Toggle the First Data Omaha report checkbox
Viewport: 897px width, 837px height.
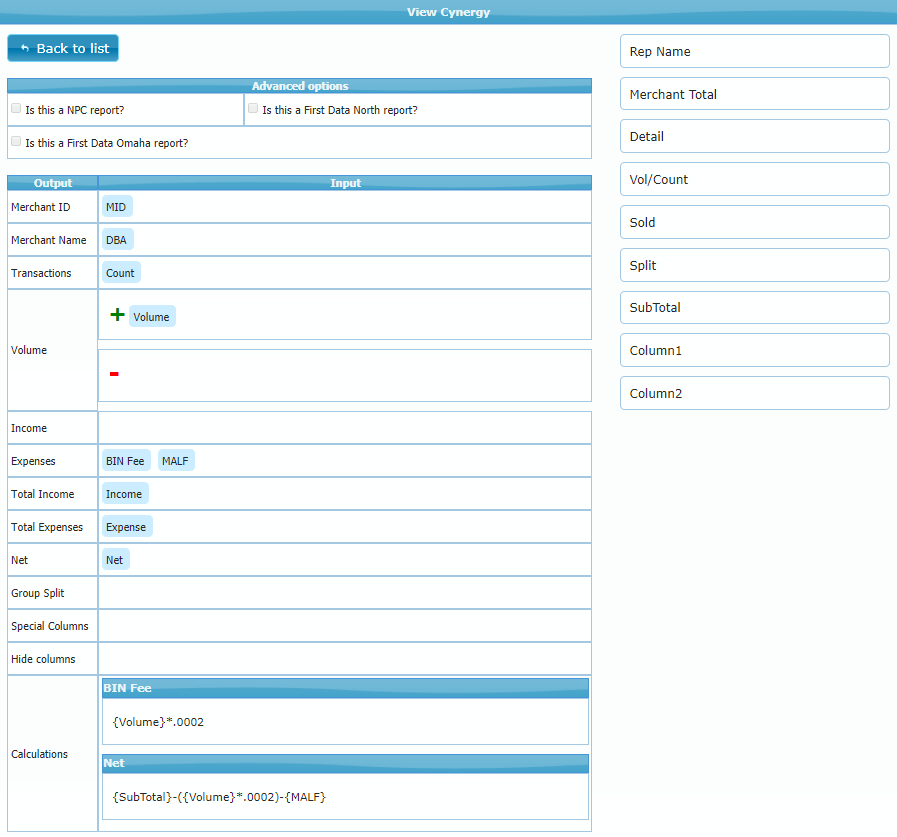click(16, 142)
